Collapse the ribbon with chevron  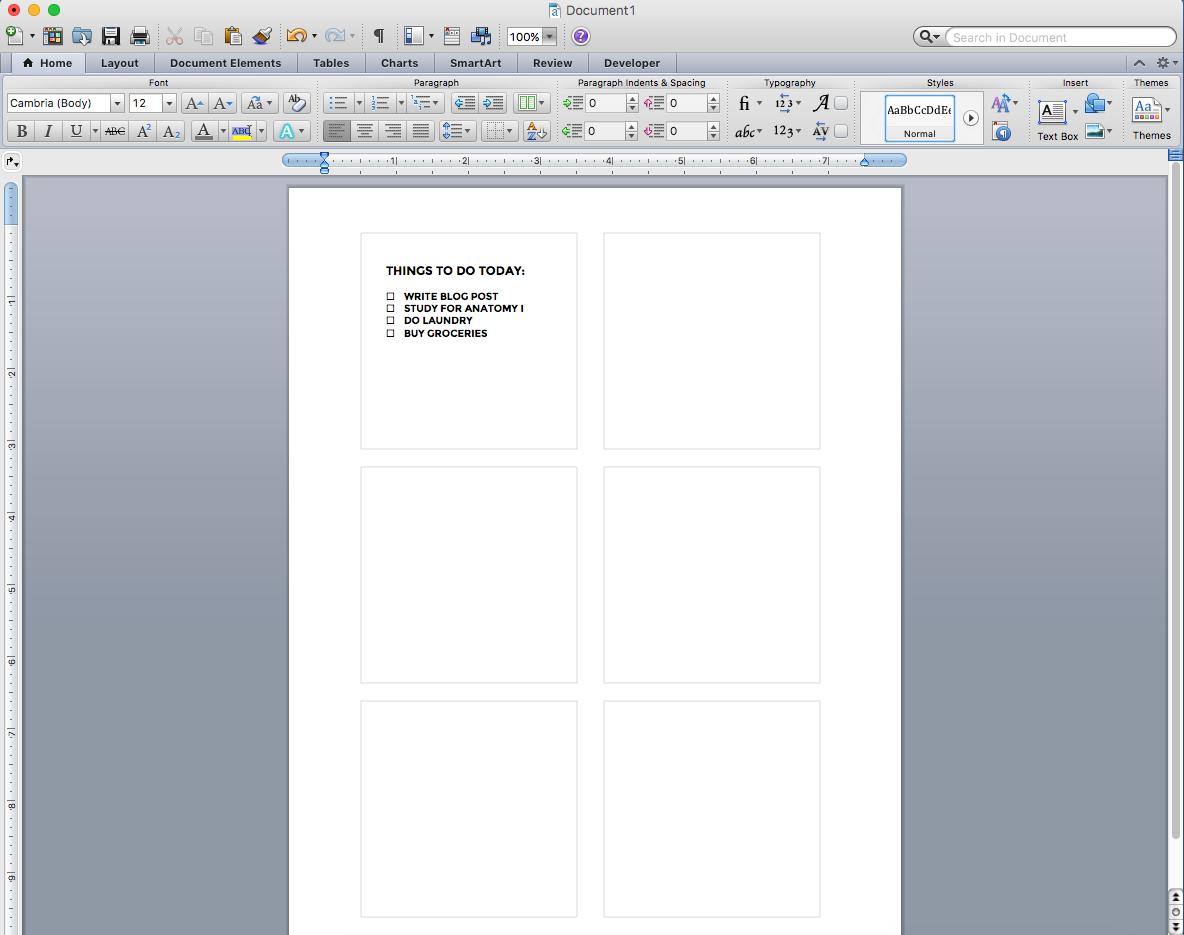point(1139,63)
